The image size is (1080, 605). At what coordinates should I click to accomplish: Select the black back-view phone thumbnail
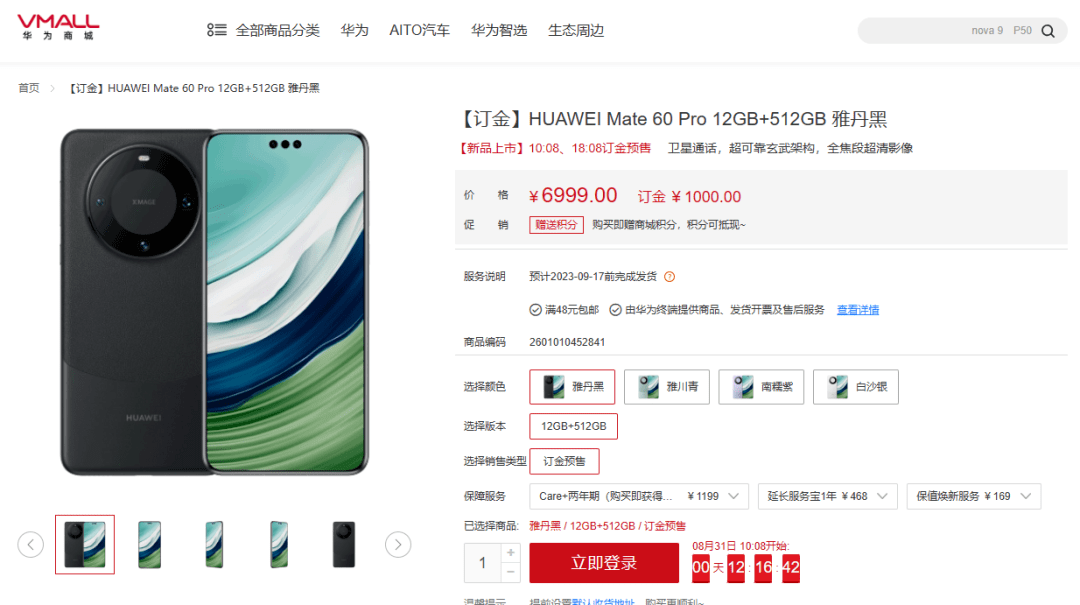344,544
